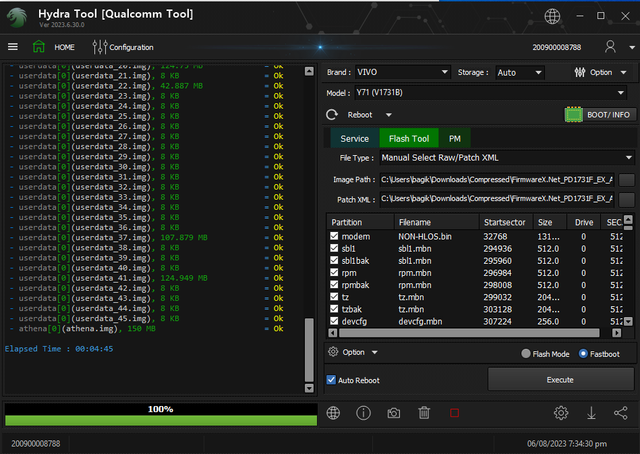
Task: Open the Model Y71 (V1731B) dropdown
Action: coord(490,93)
